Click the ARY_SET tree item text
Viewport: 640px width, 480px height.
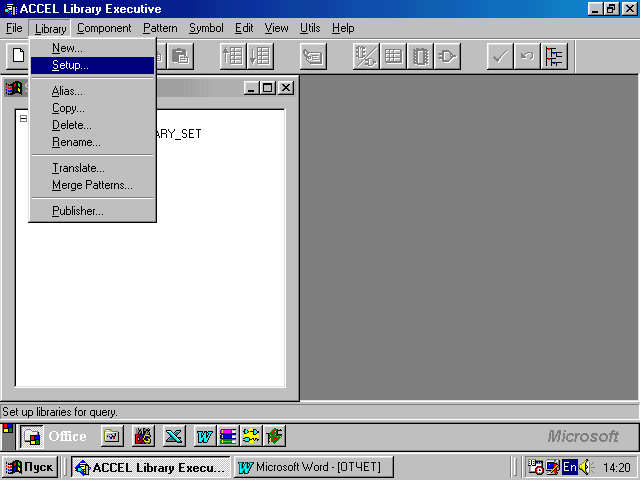[179, 134]
